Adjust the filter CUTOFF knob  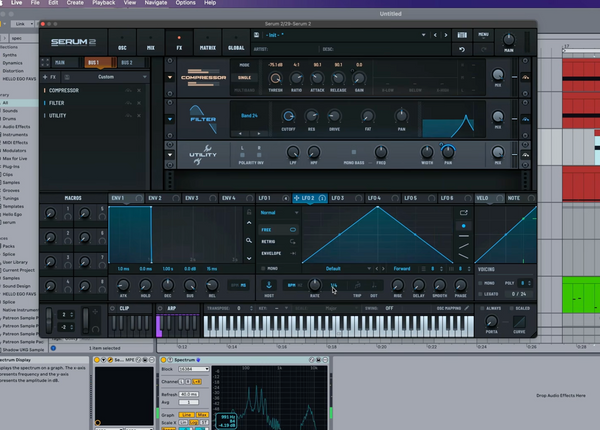click(288, 116)
